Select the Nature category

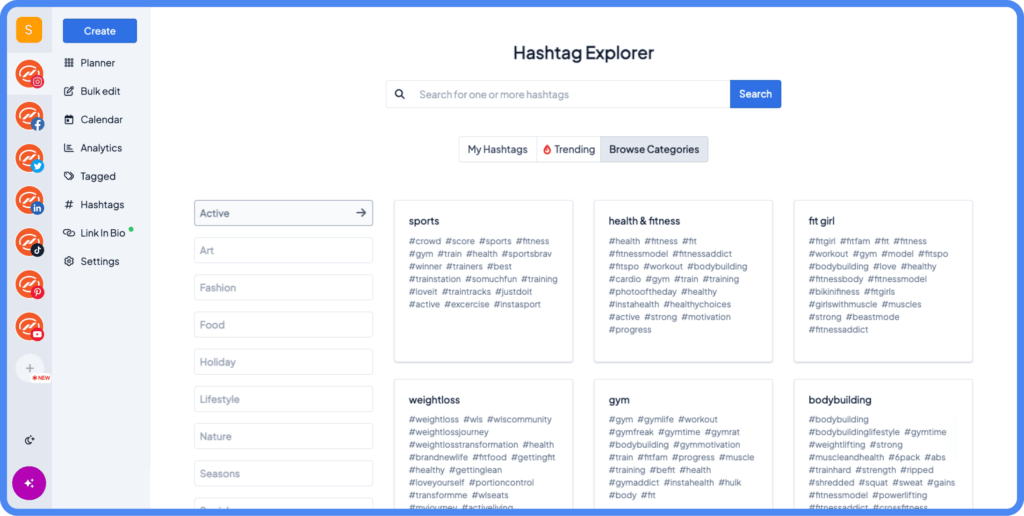[x=283, y=436]
